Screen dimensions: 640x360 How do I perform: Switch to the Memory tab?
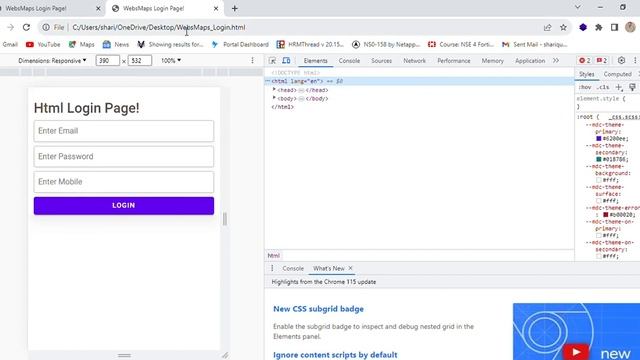[x=492, y=60]
